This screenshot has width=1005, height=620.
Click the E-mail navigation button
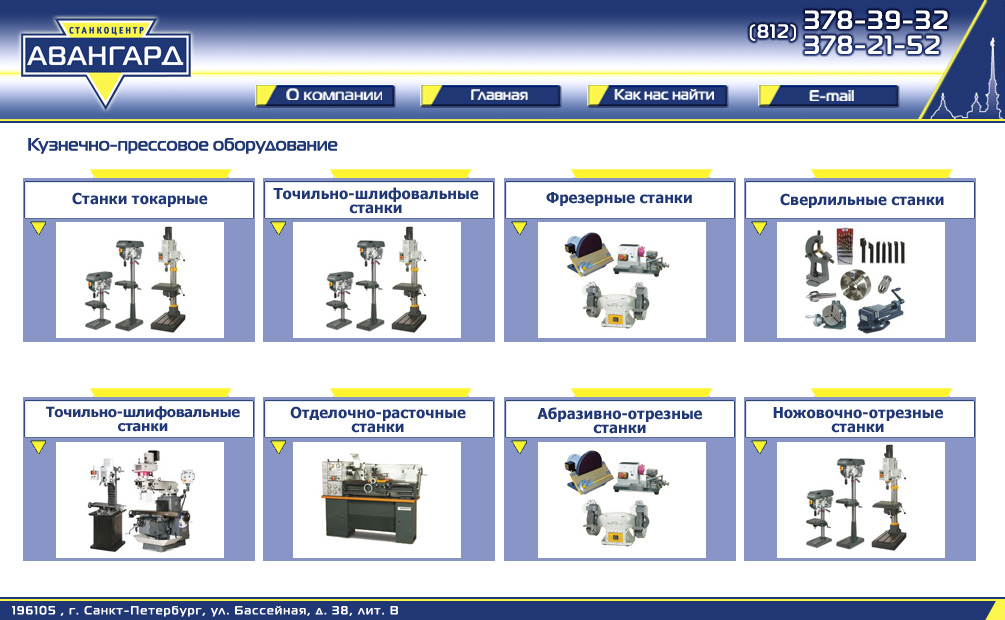click(x=829, y=96)
